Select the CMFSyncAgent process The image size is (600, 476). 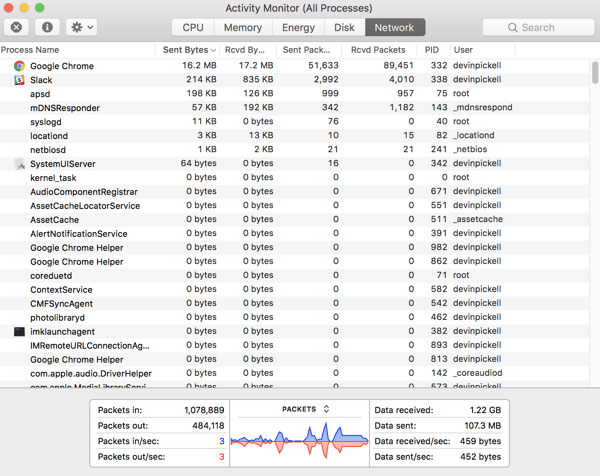point(61,304)
